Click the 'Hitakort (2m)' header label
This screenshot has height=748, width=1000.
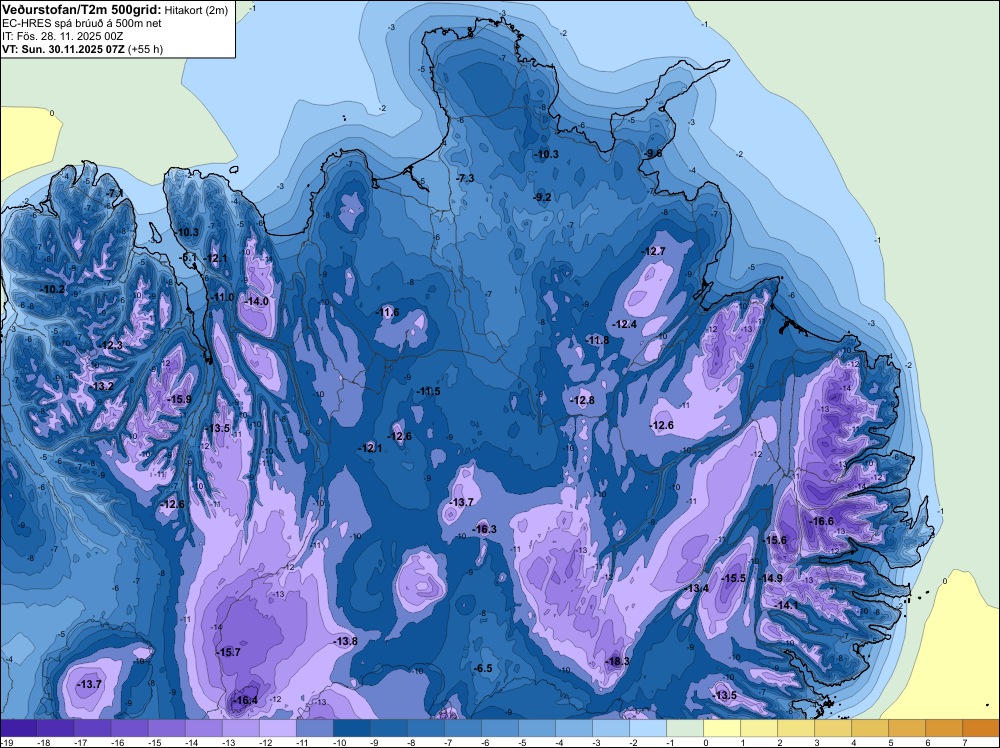[x=196, y=10]
